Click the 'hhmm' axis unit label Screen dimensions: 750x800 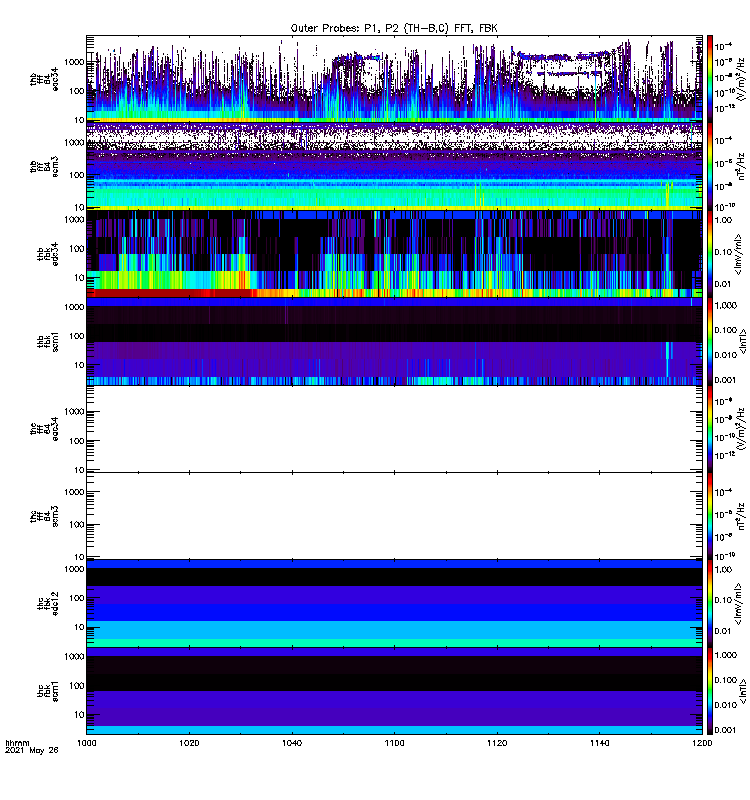[17, 743]
